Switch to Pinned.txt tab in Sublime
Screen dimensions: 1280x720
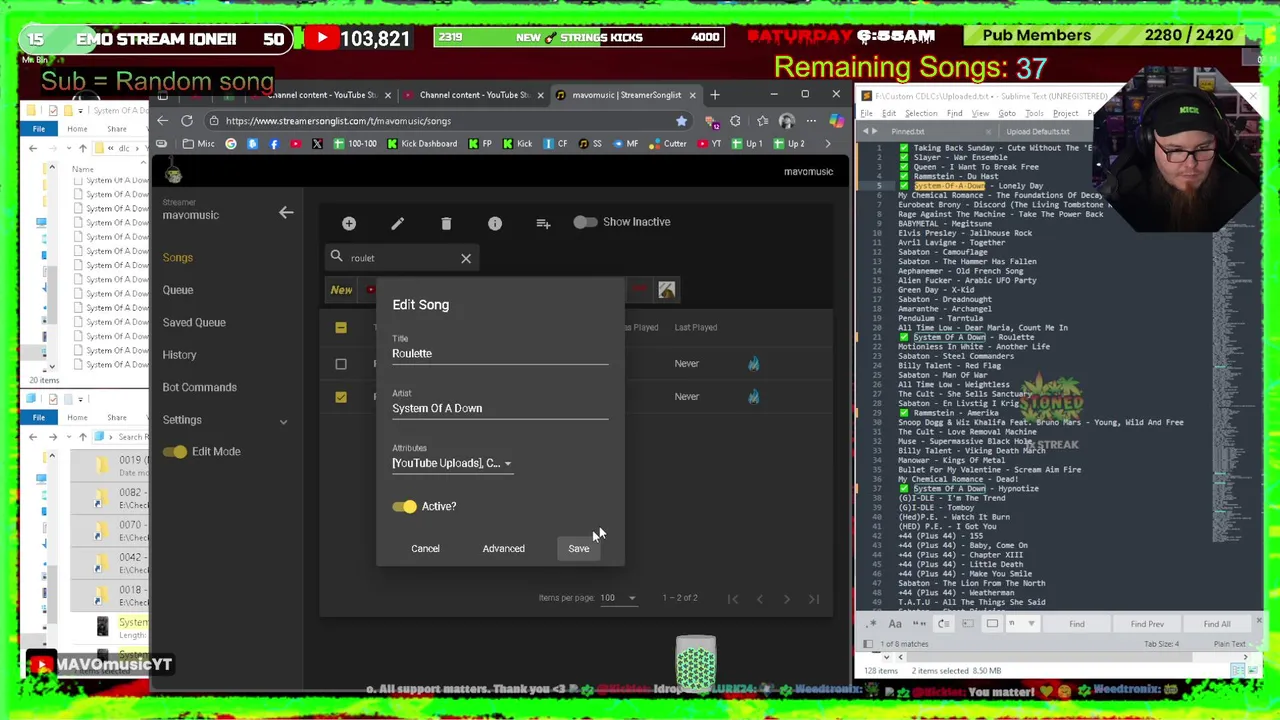(908, 132)
